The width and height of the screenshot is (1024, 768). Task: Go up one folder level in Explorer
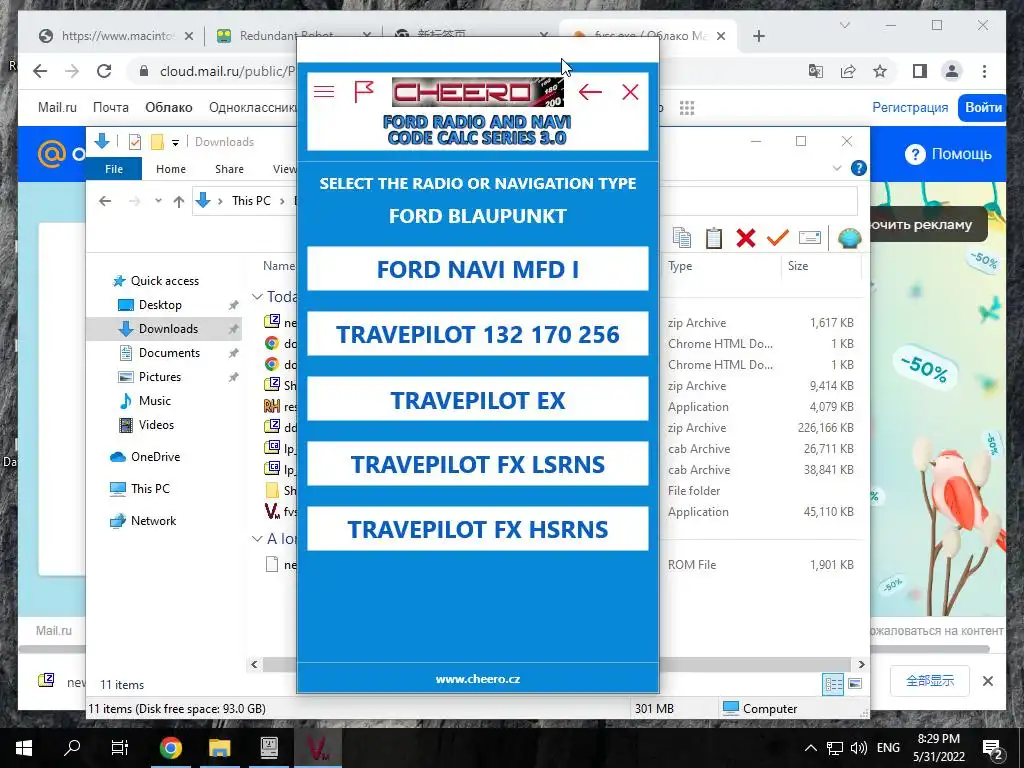point(178,201)
